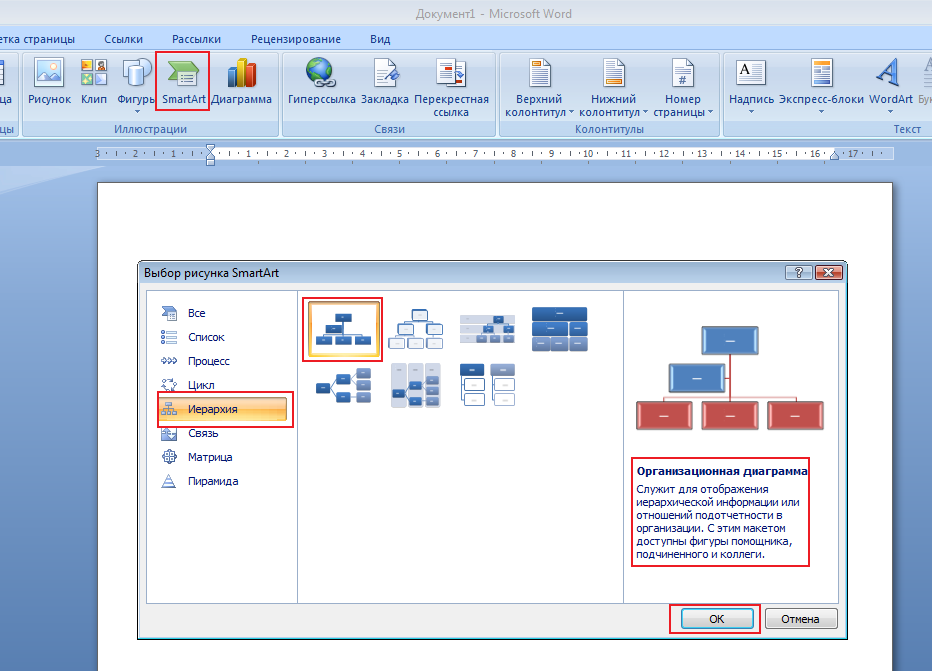Viewport: 932px width, 671px height.
Task: Choose the Цикл category
Action: pos(222,385)
